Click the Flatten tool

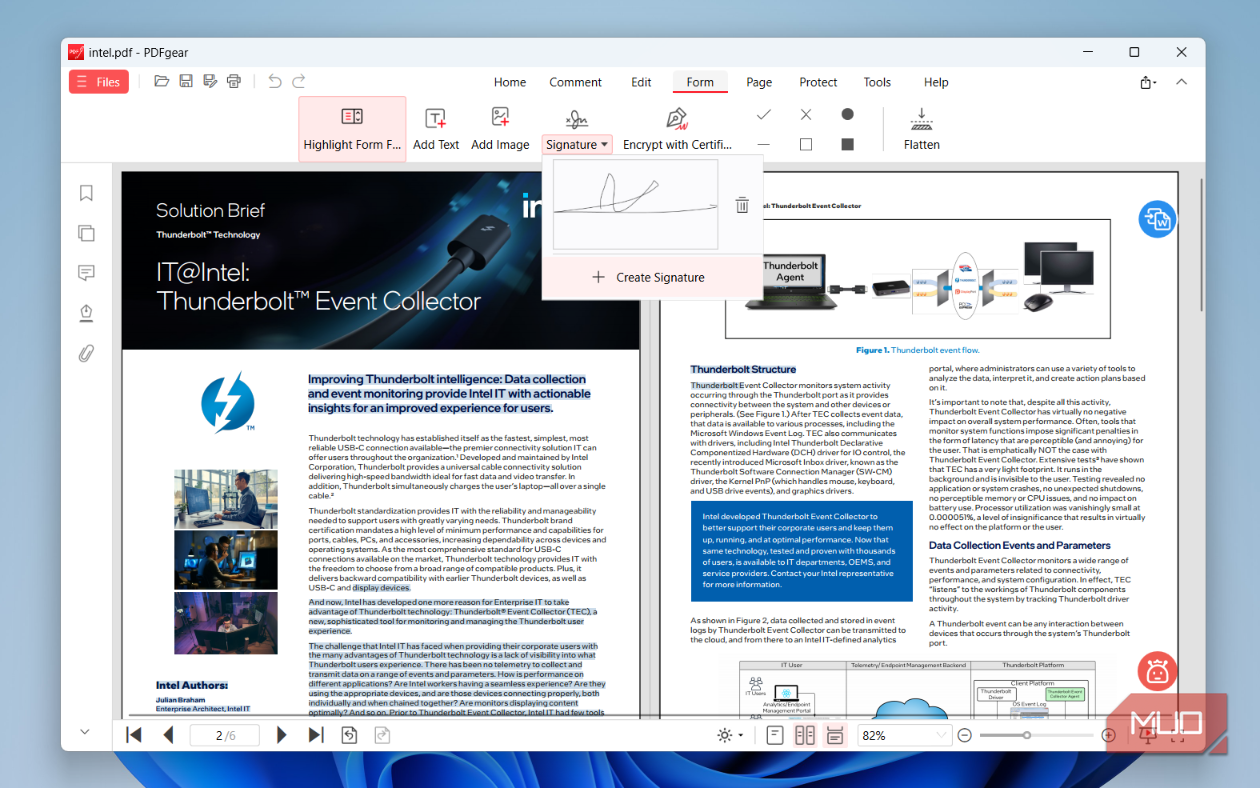pos(921,129)
